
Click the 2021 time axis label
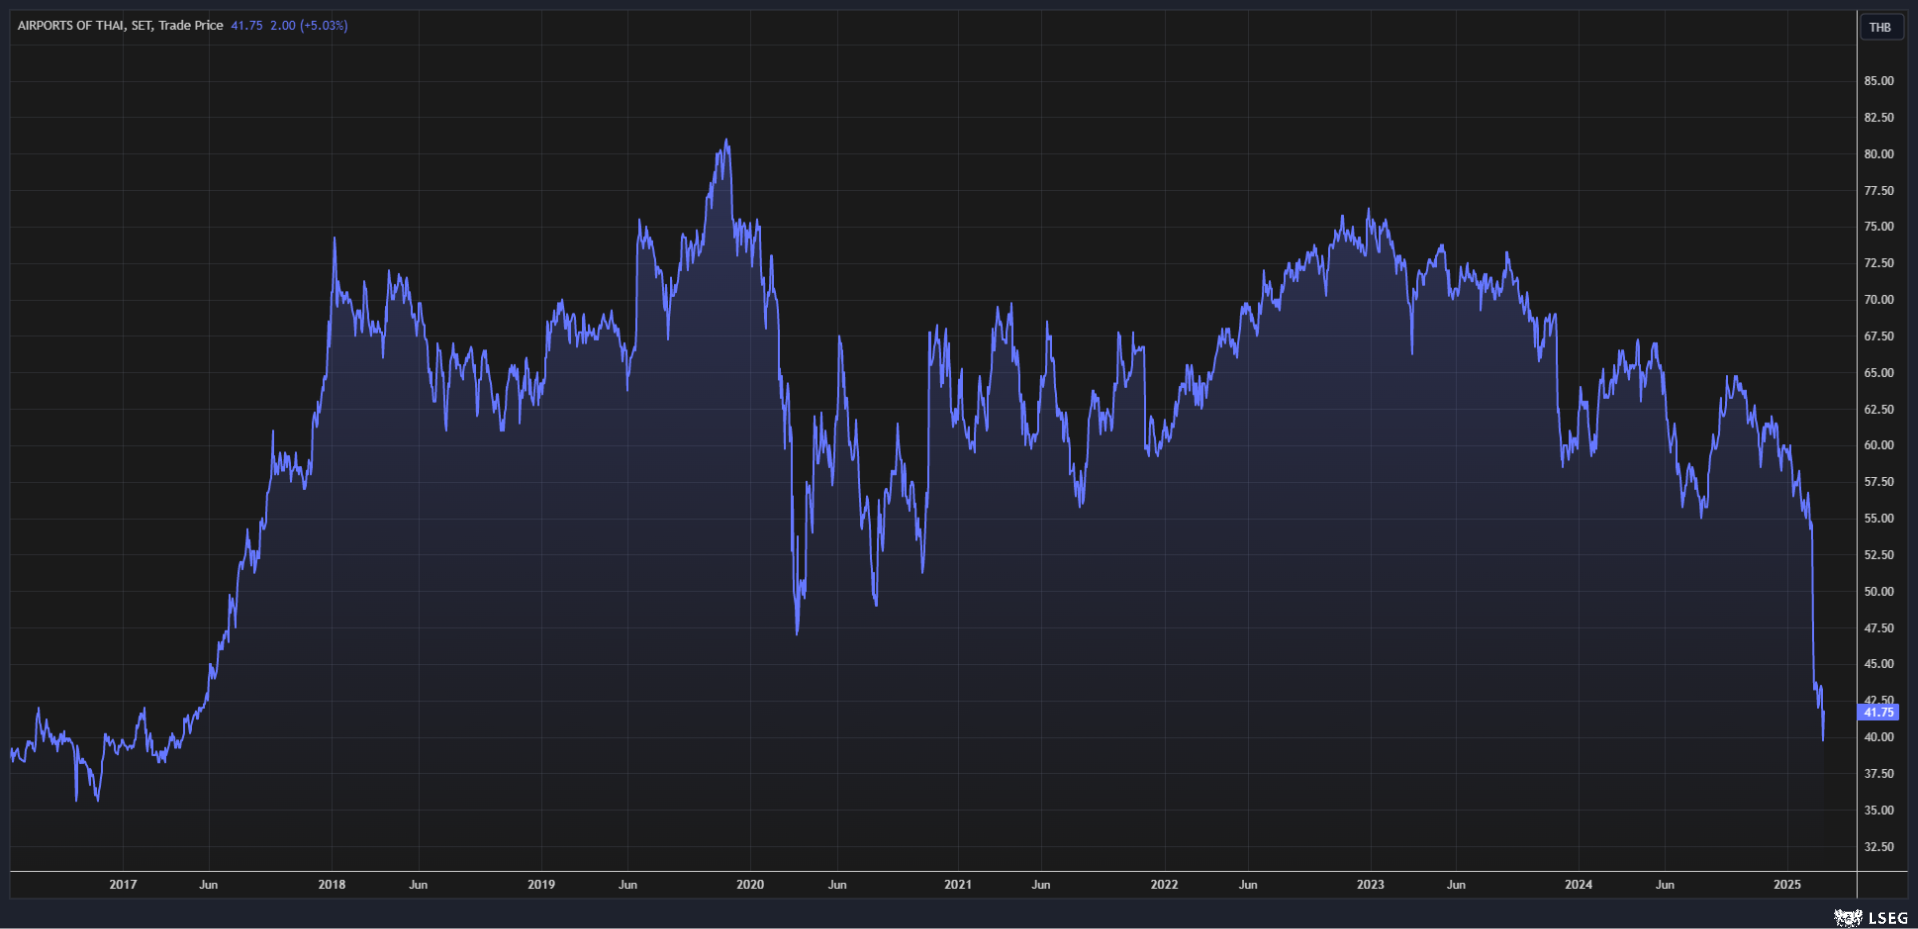[x=958, y=884]
